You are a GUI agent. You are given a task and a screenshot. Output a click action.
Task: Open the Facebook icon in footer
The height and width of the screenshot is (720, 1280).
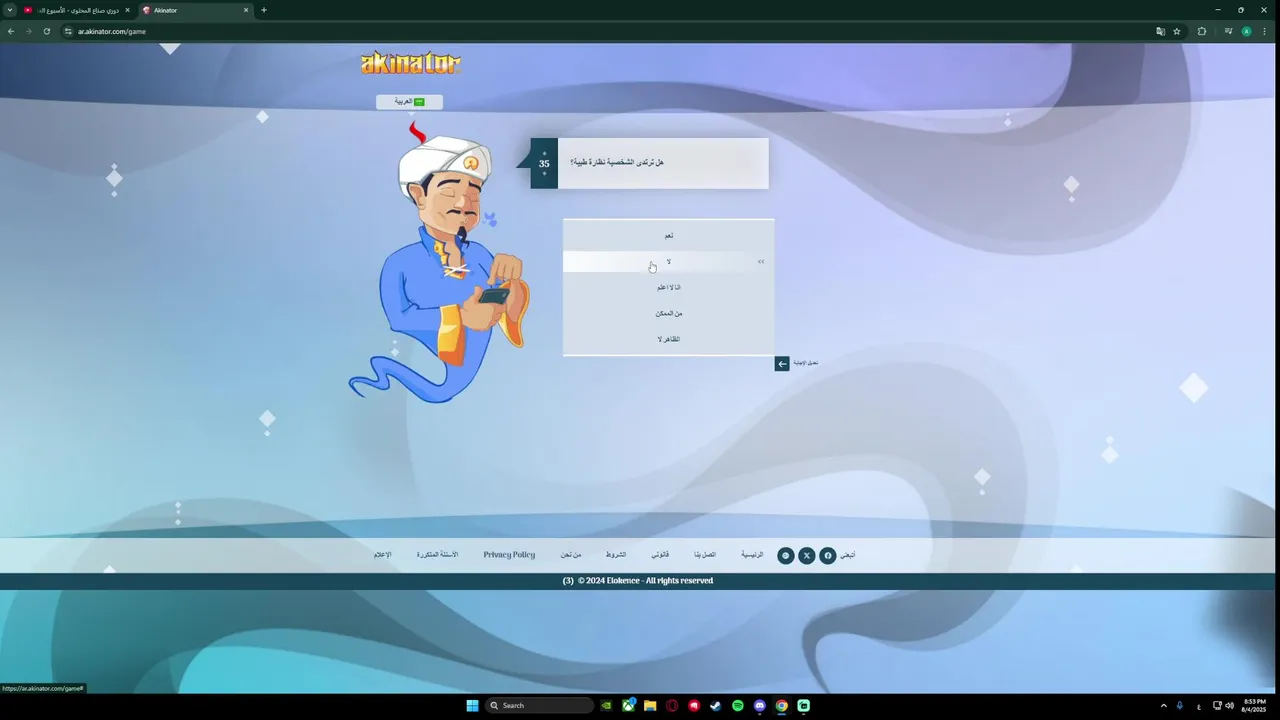(828, 555)
